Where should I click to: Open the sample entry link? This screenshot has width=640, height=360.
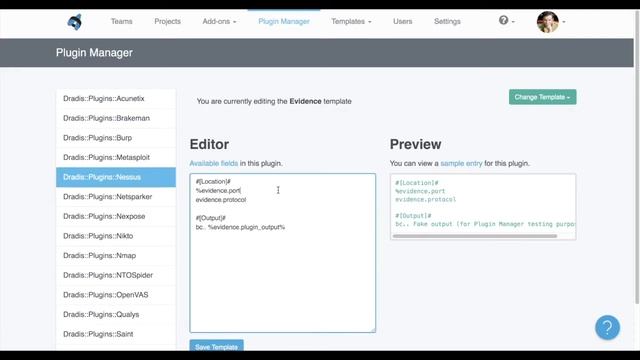[x=461, y=163]
